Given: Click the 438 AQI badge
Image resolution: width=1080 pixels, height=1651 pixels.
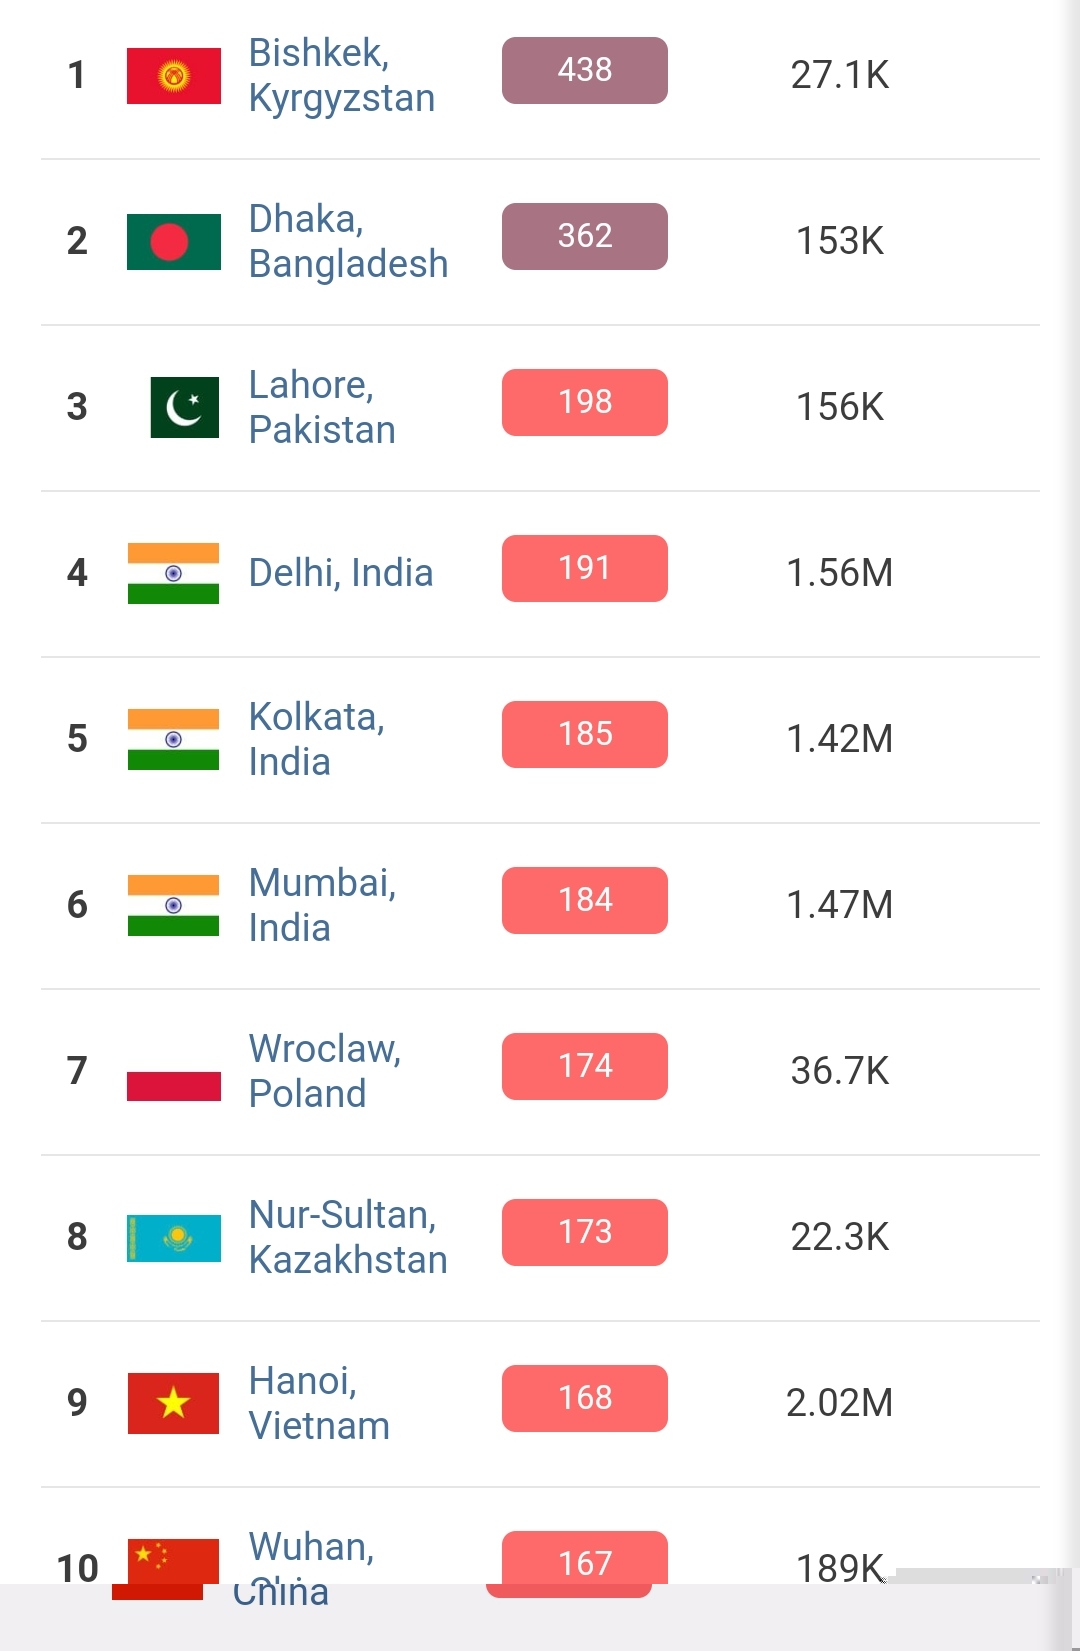Looking at the screenshot, I should tap(584, 70).
